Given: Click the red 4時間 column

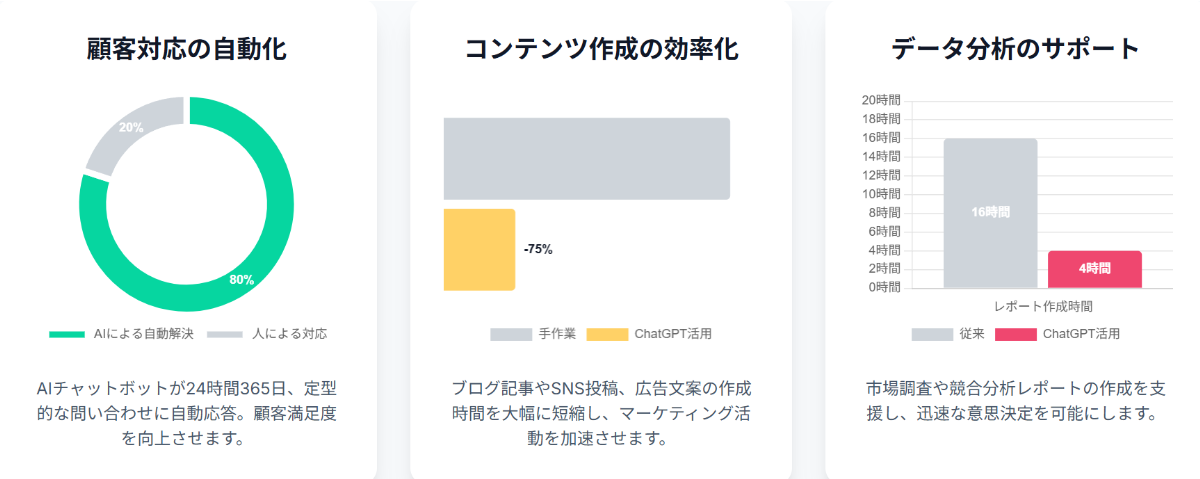Looking at the screenshot, I should (1094, 269).
